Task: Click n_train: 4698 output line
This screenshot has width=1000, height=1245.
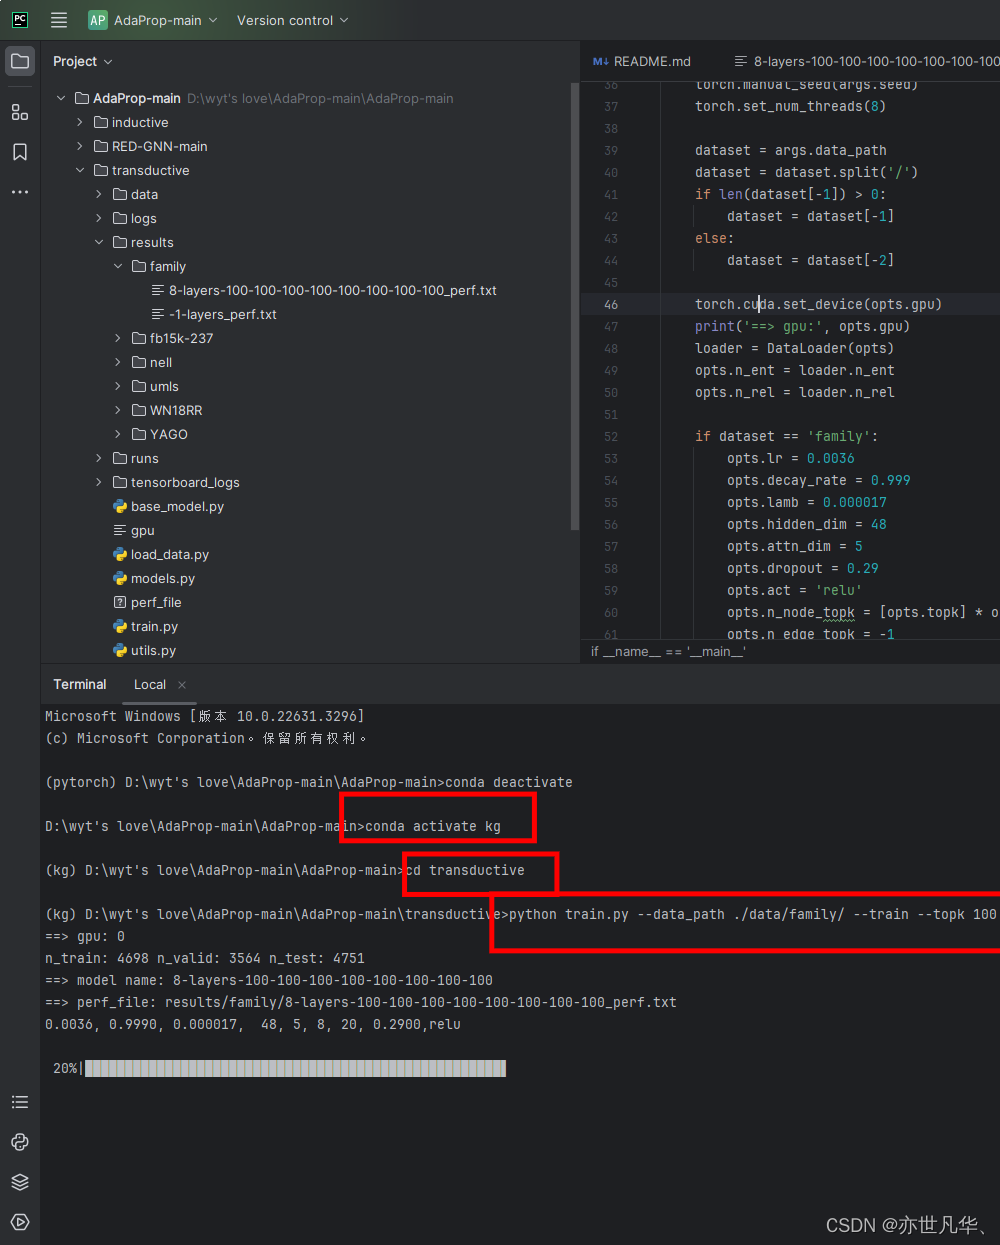Action: [205, 958]
